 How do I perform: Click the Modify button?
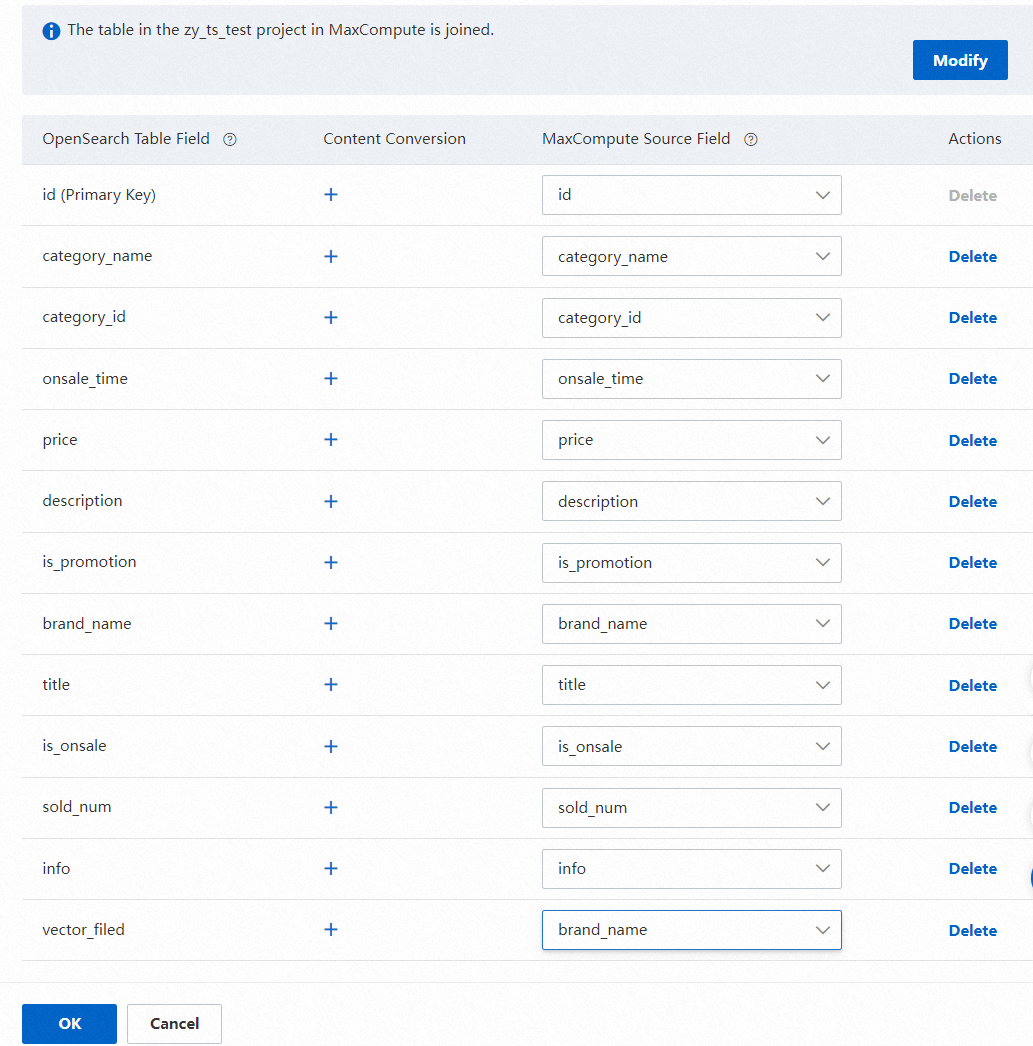click(x=960, y=61)
